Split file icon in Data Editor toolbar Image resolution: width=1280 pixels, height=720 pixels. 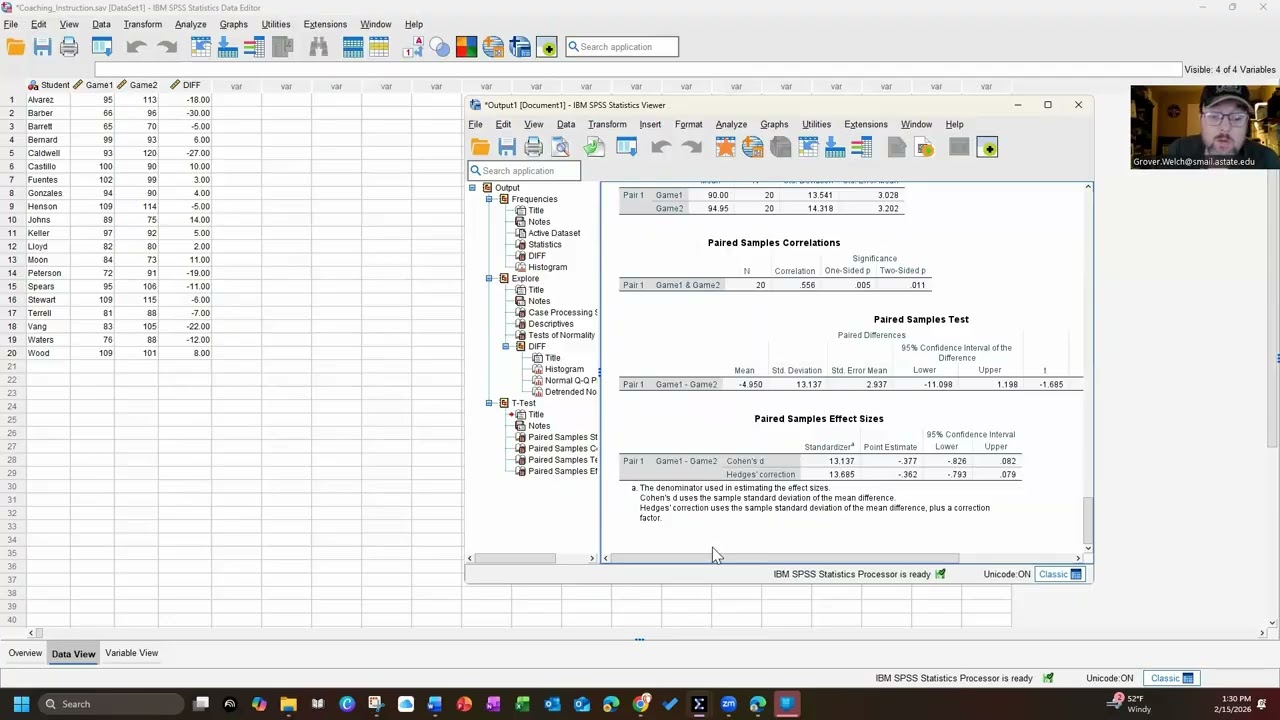[x=352, y=47]
